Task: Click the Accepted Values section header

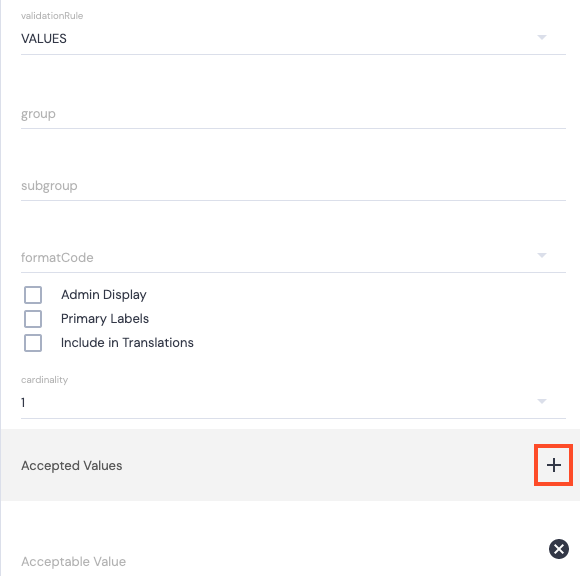Action: pos(71,465)
